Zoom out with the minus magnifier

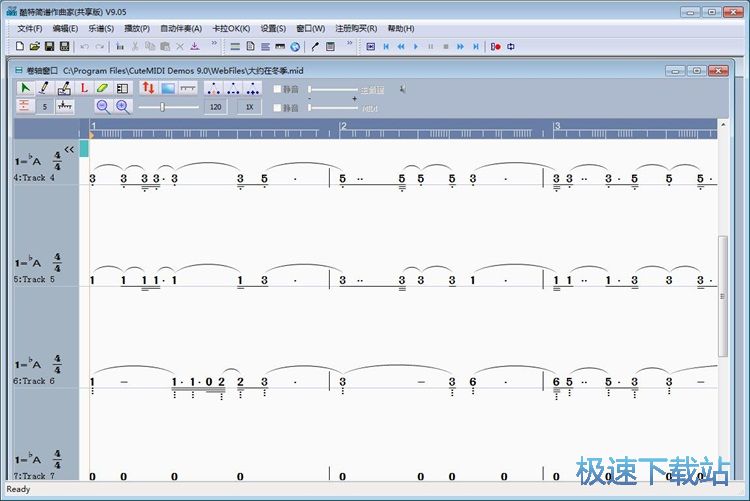coord(102,106)
